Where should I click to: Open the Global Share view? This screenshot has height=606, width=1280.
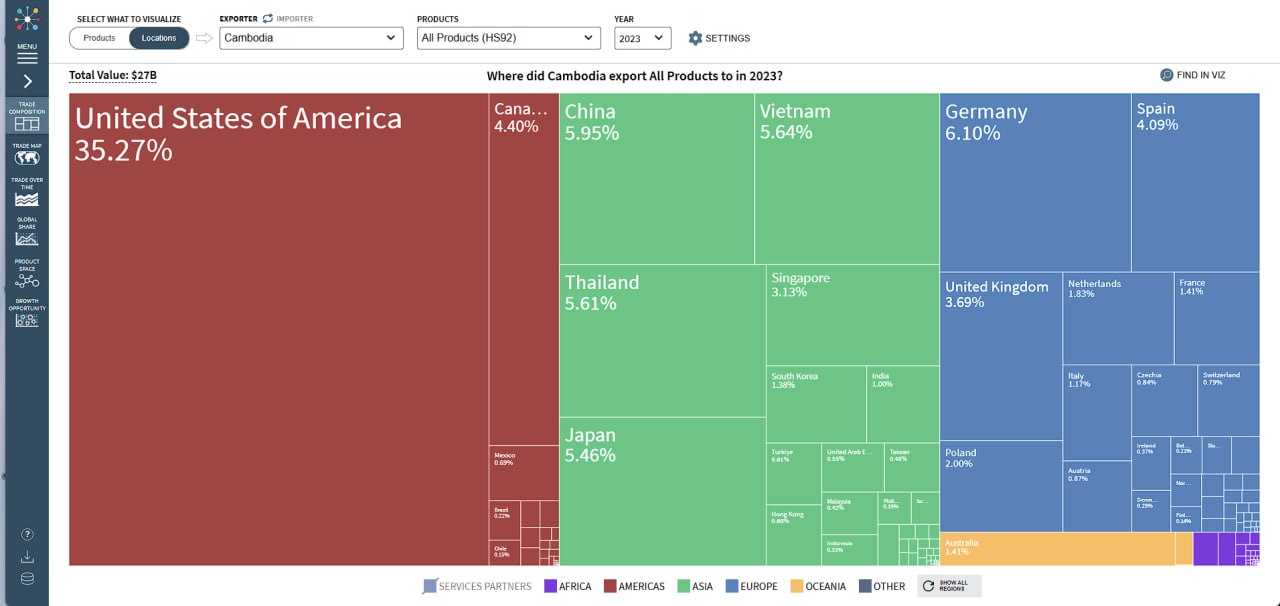27,231
